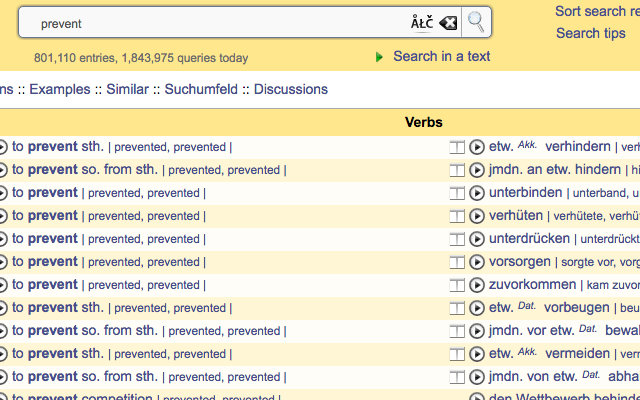
Task: Open the Sort search results option
Action: (598, 11)
